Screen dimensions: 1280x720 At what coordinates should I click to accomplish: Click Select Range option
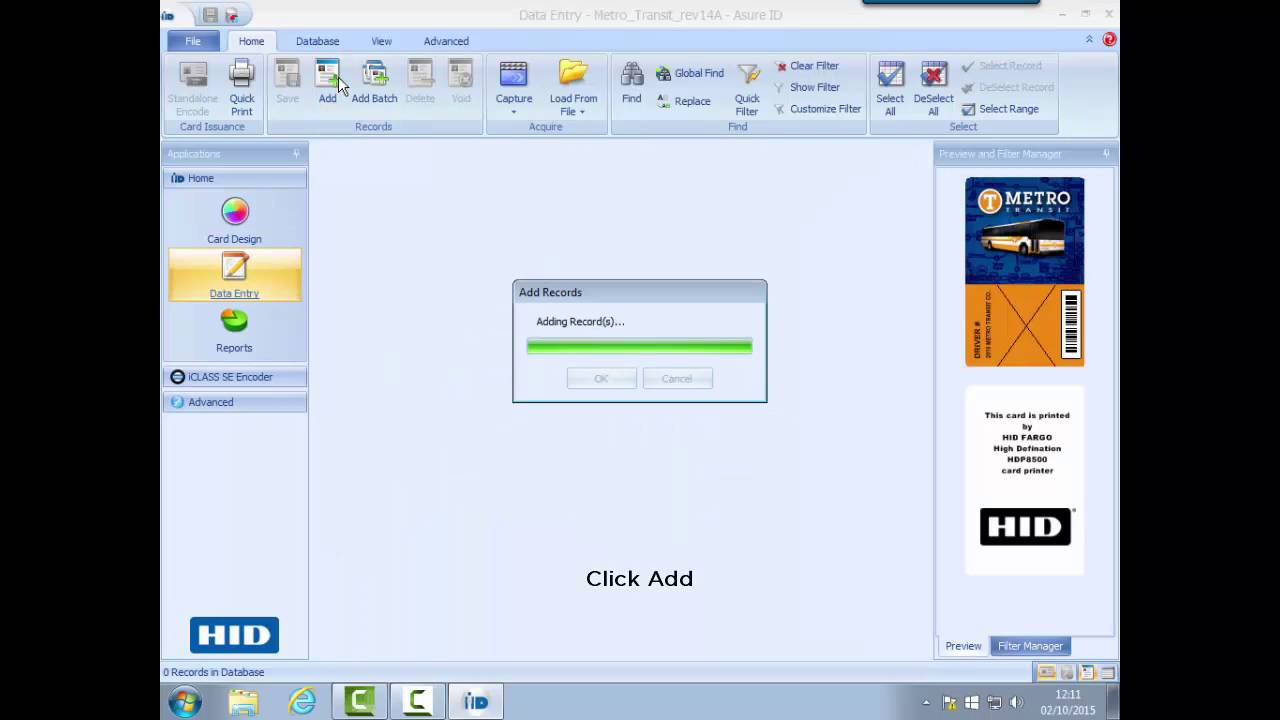pos(999,109)
